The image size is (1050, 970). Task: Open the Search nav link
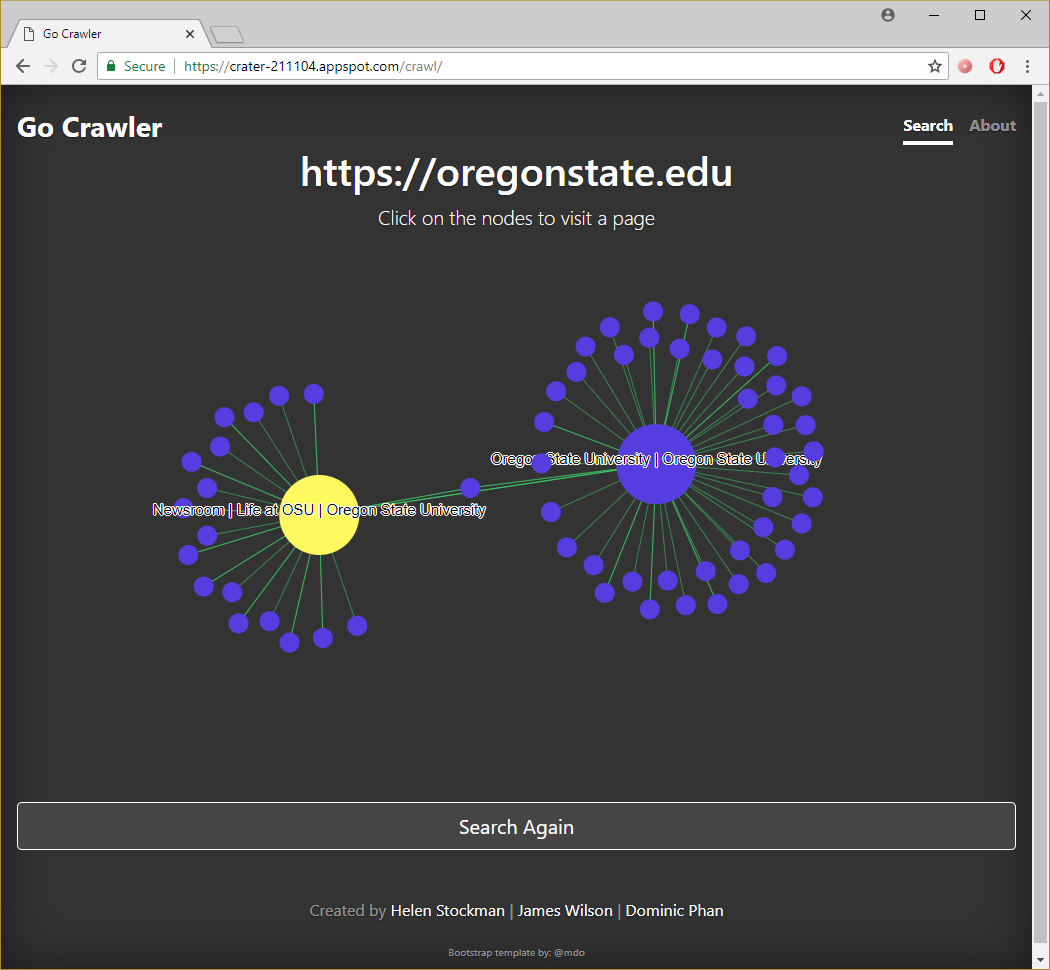click(x=927, y=126)
